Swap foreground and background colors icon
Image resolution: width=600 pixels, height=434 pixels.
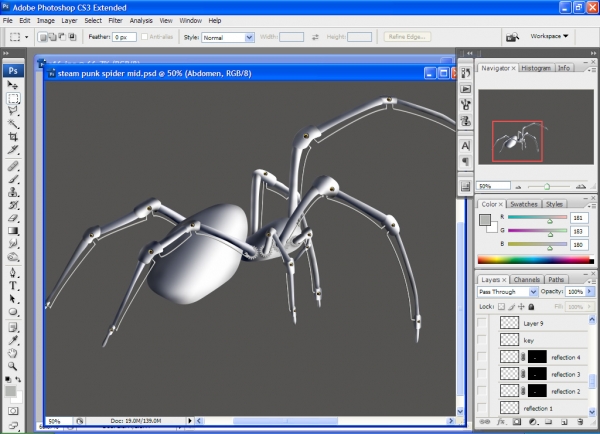click(x=18, y=379)
